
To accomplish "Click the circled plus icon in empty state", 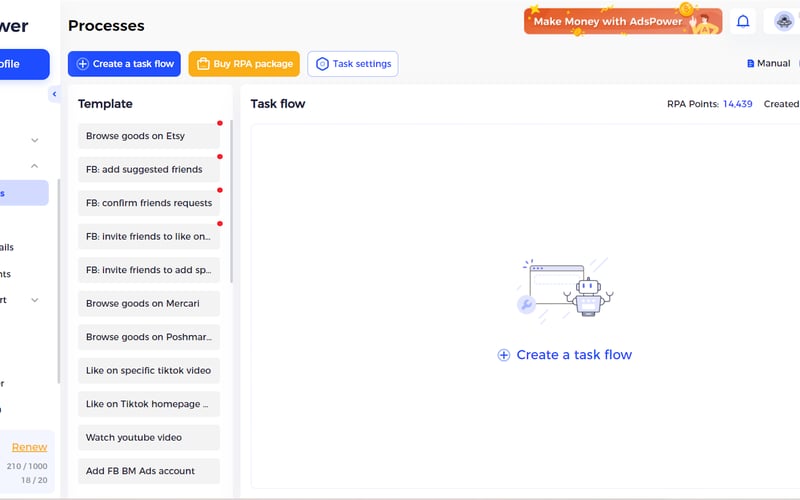I will pos(504,355).
